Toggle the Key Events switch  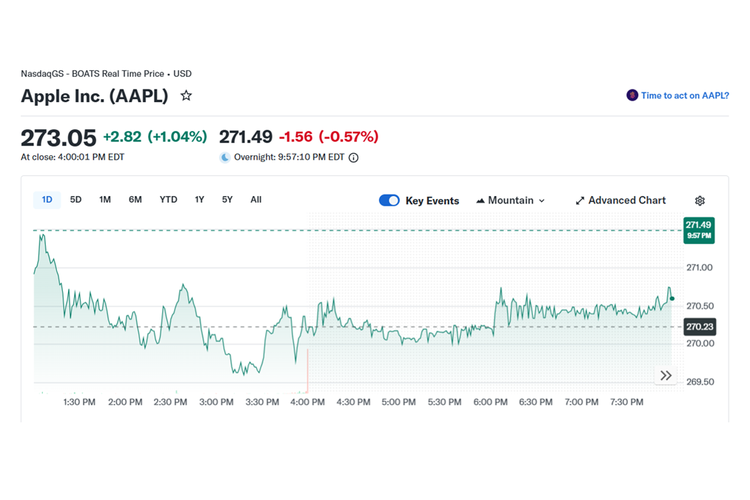click(x=389, y=200)
